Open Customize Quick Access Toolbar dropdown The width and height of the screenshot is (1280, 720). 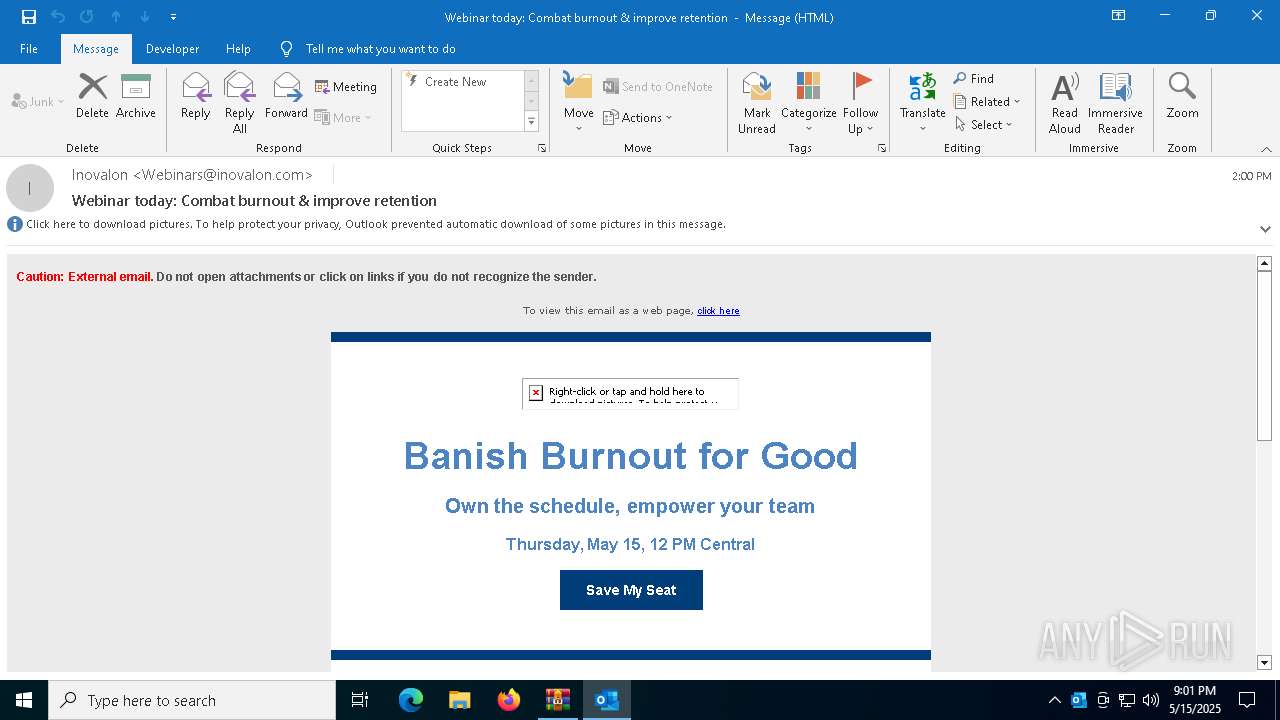(173, 17)
